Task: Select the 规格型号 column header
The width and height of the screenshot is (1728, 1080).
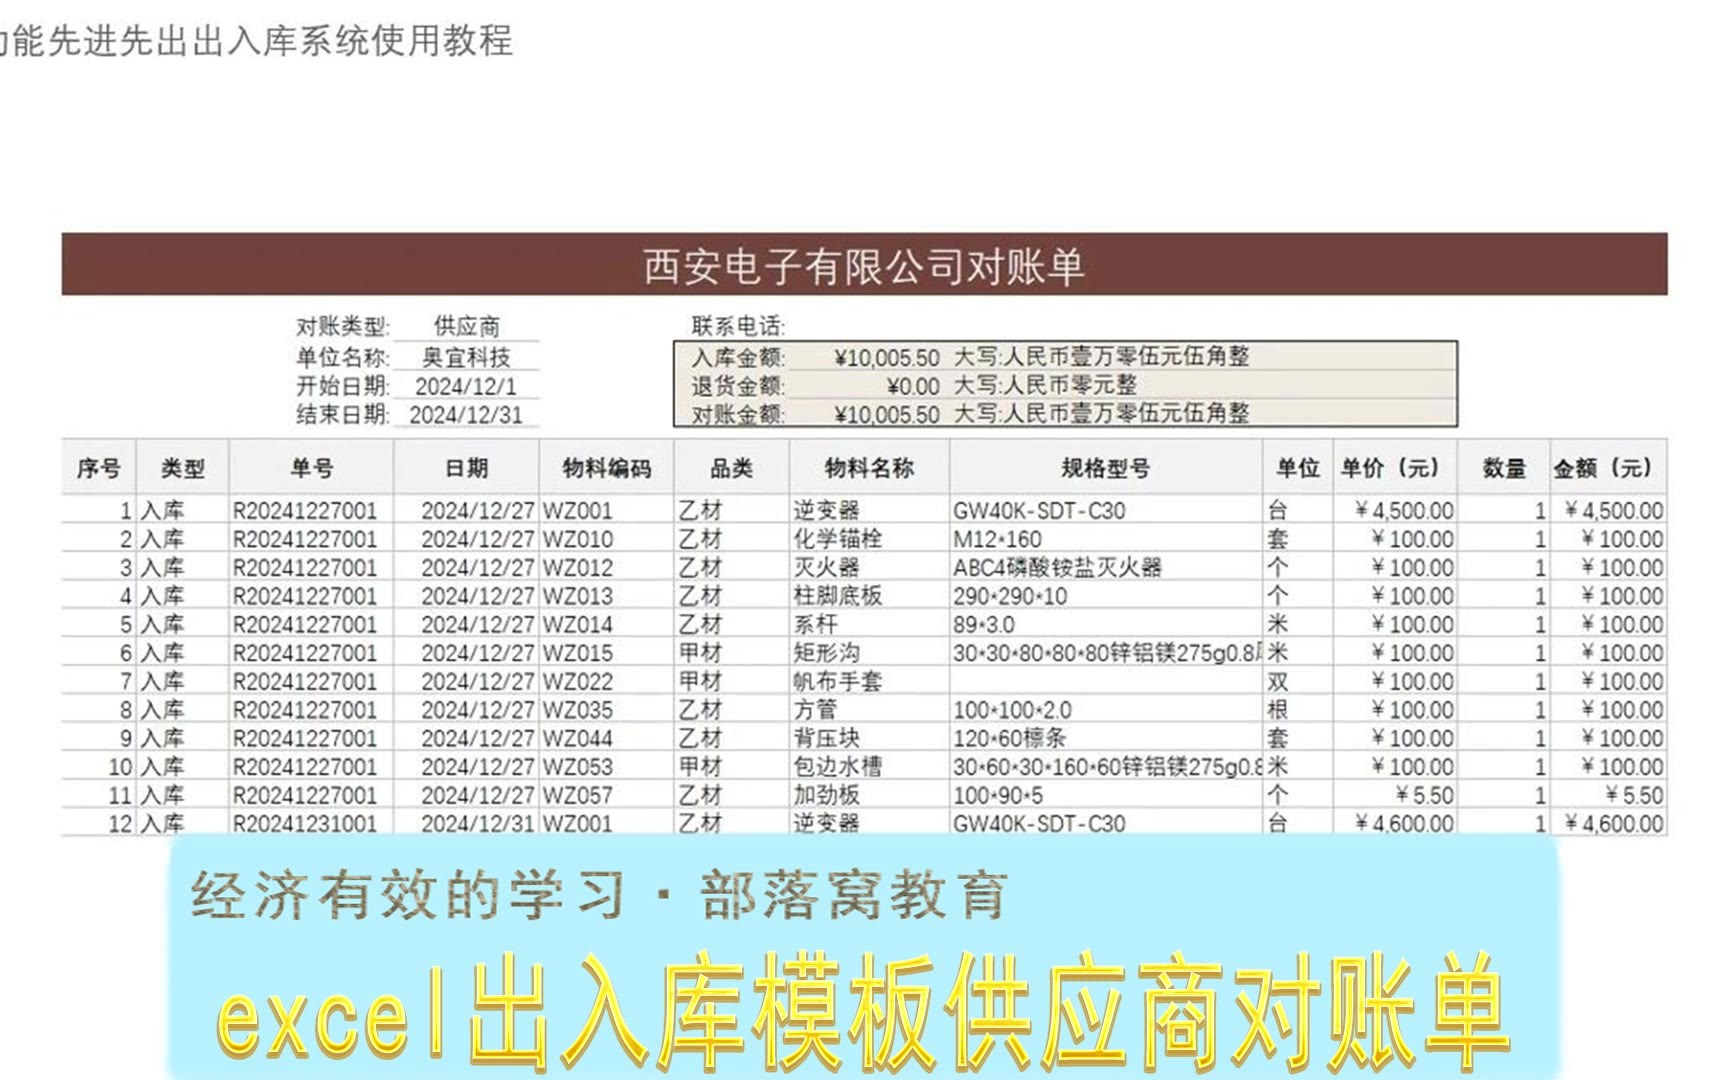Action: click(1105, 468)
